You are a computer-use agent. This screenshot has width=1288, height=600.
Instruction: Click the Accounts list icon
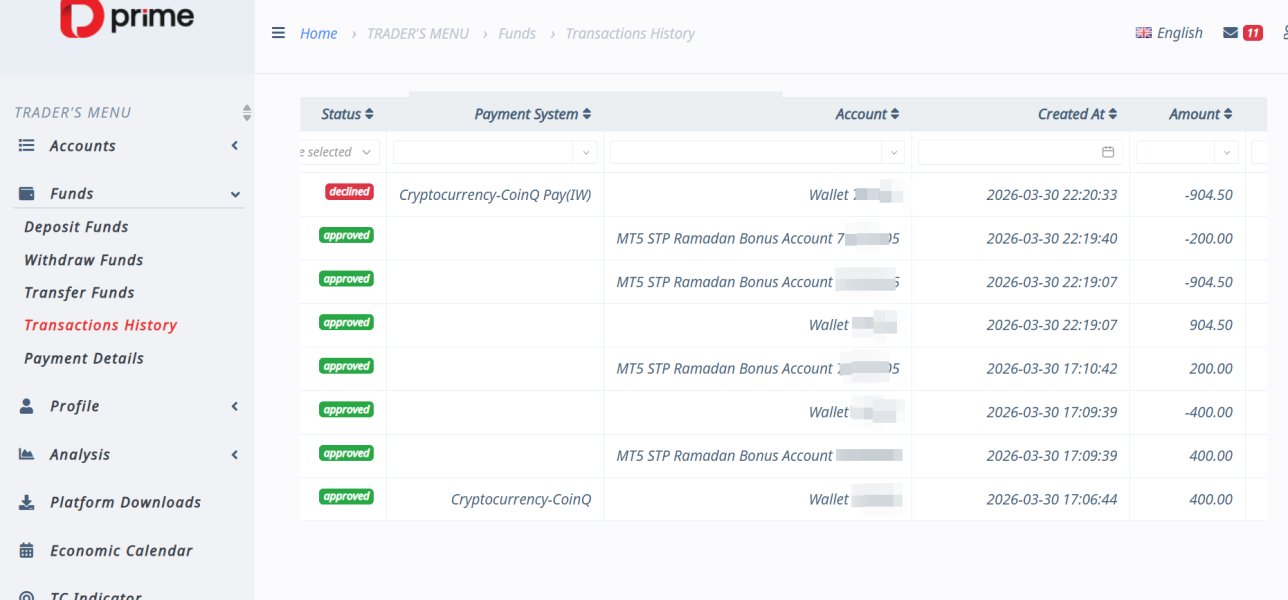(27, 146)
